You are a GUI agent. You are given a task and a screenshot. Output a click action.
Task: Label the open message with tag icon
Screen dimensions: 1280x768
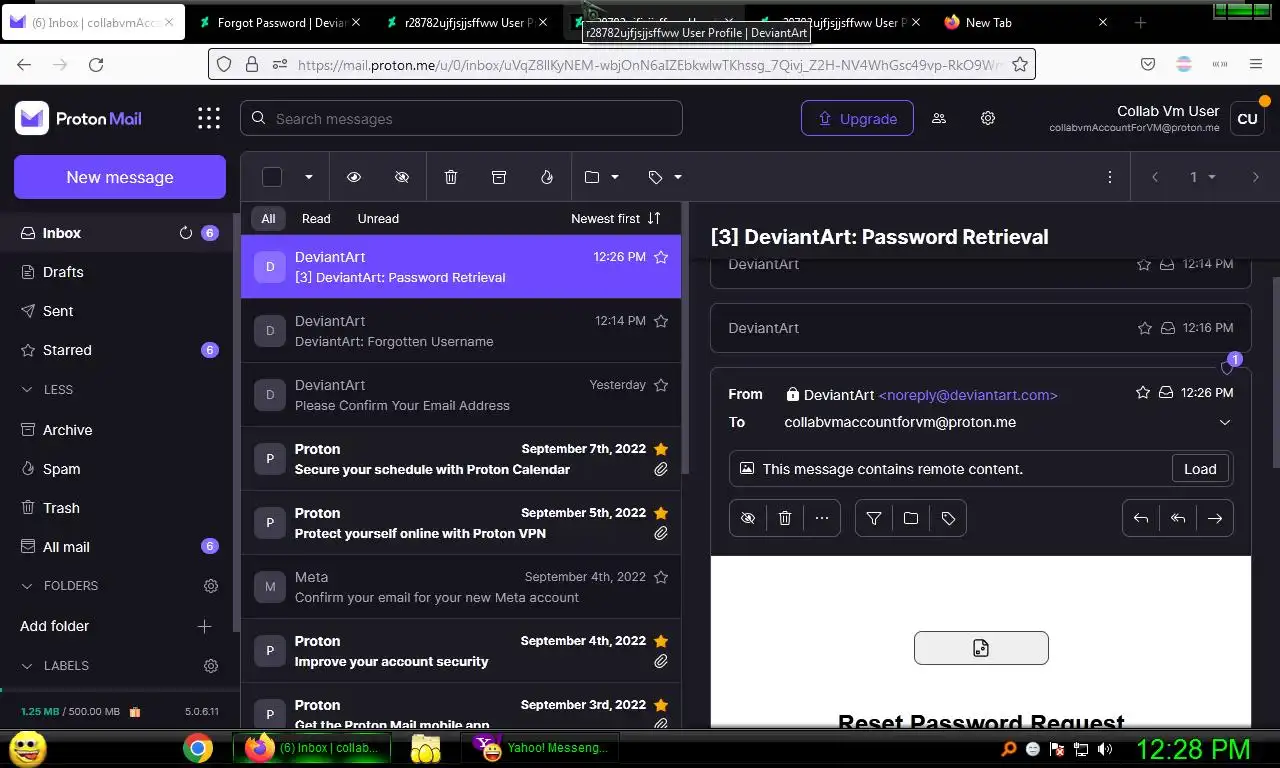click(x=948, y=518)
